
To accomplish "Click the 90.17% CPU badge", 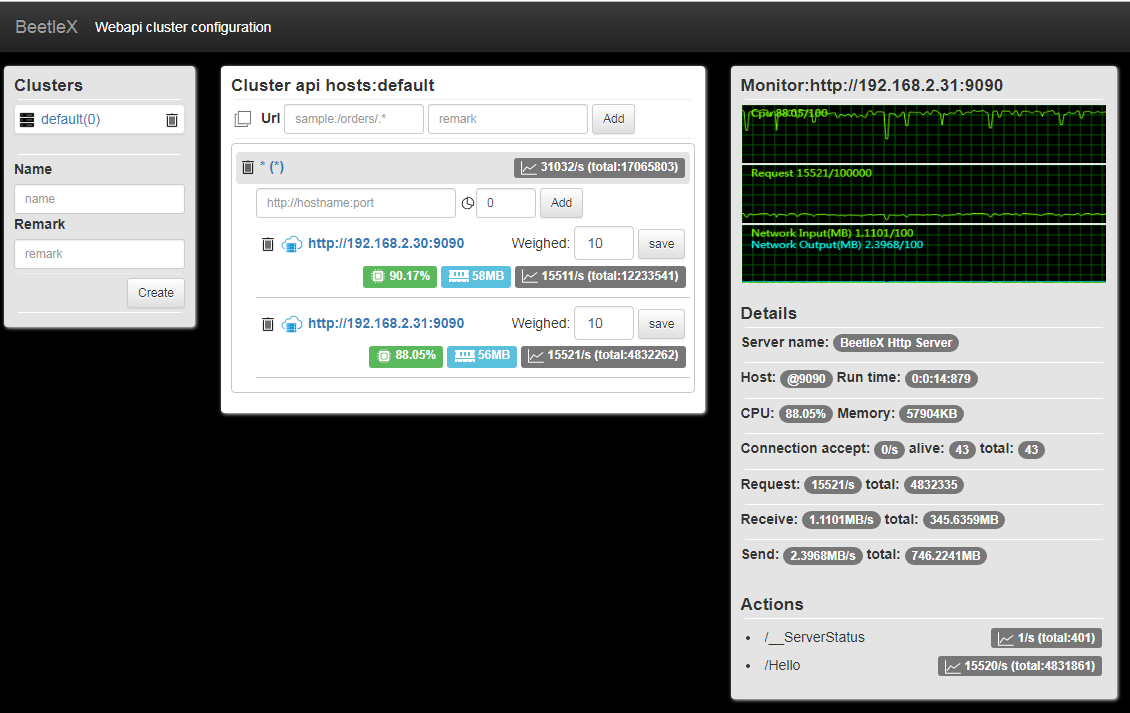I will click(400, 276).
